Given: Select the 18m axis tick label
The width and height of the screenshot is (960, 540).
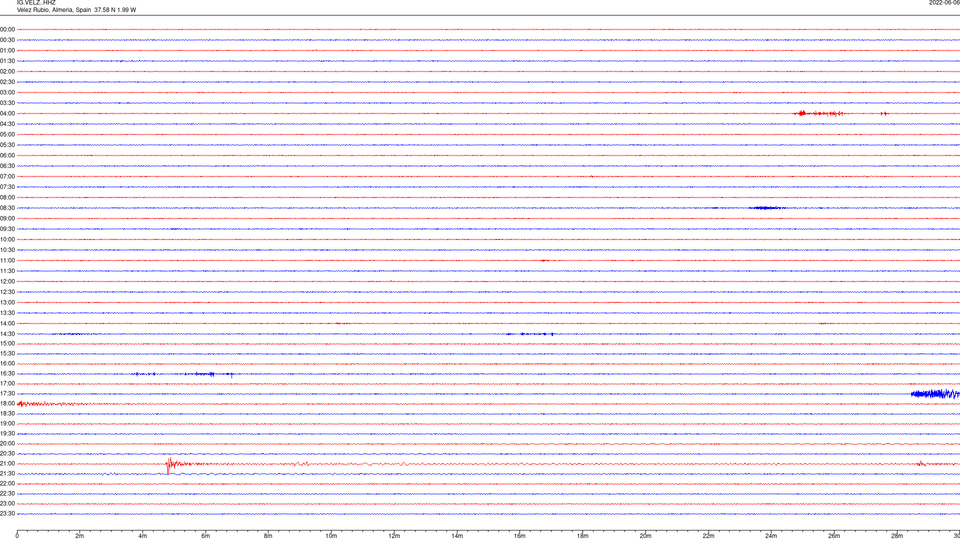Looking at the screenshot, I should [x=583, y=536].
